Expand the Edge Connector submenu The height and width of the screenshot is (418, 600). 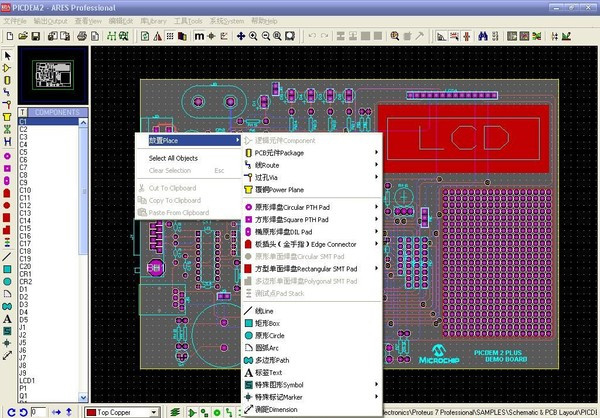click(x=311, y=244)
